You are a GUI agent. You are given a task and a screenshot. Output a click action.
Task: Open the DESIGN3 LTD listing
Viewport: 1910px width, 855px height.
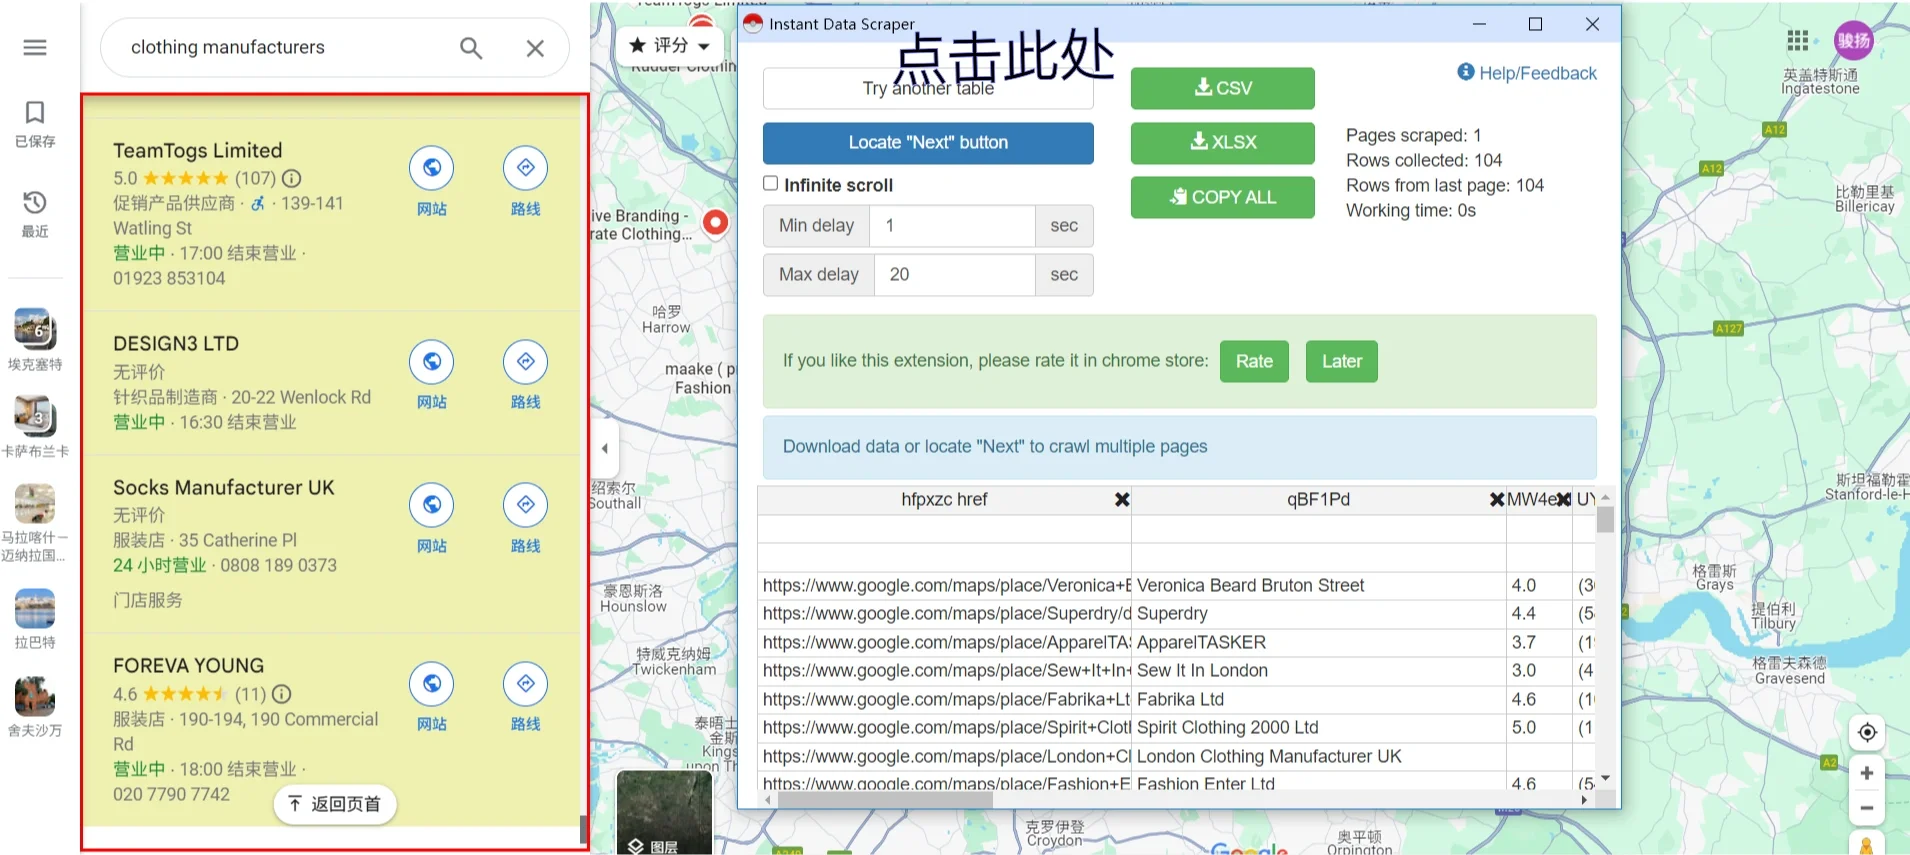(176, 343)
